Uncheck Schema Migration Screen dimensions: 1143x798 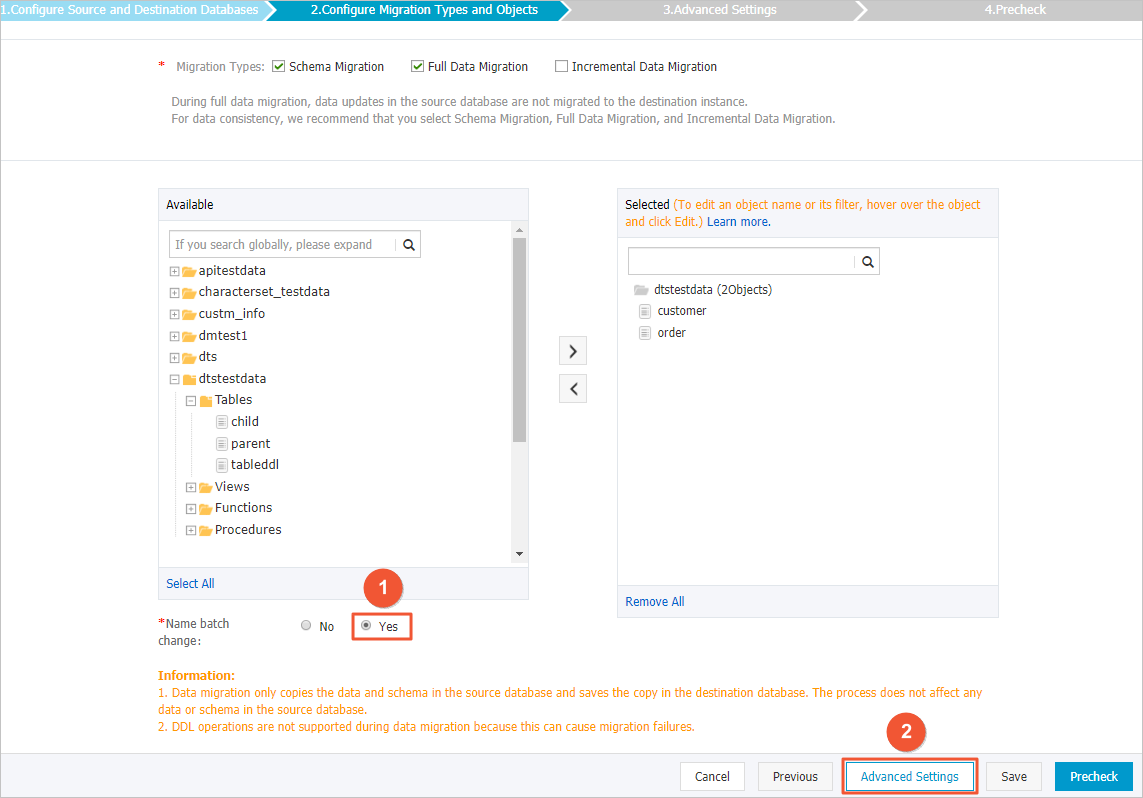(x=276, y=66)
